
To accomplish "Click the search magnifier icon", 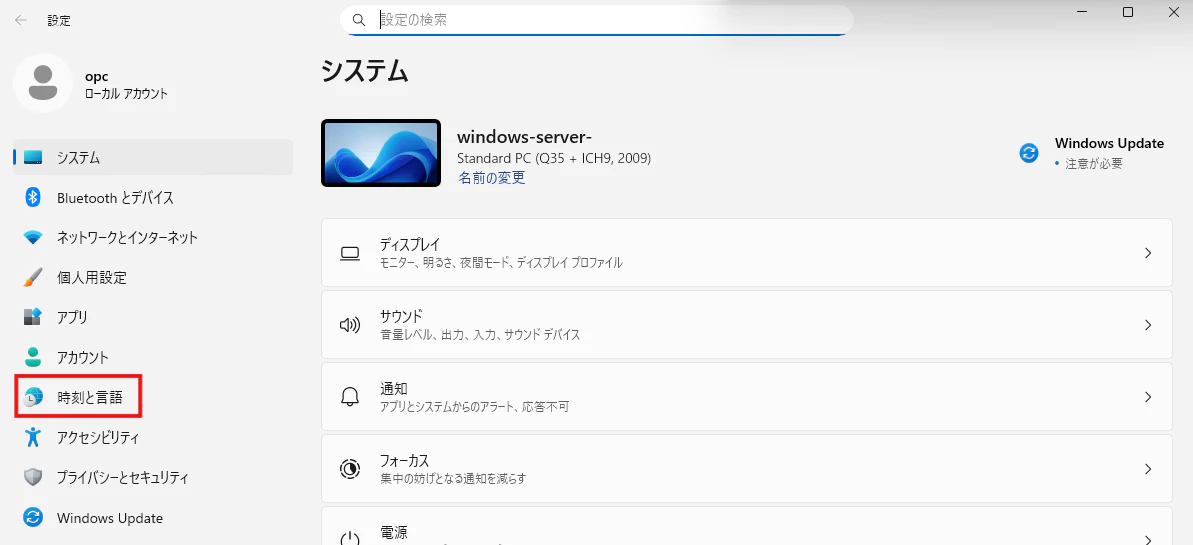I will [358, 20].
